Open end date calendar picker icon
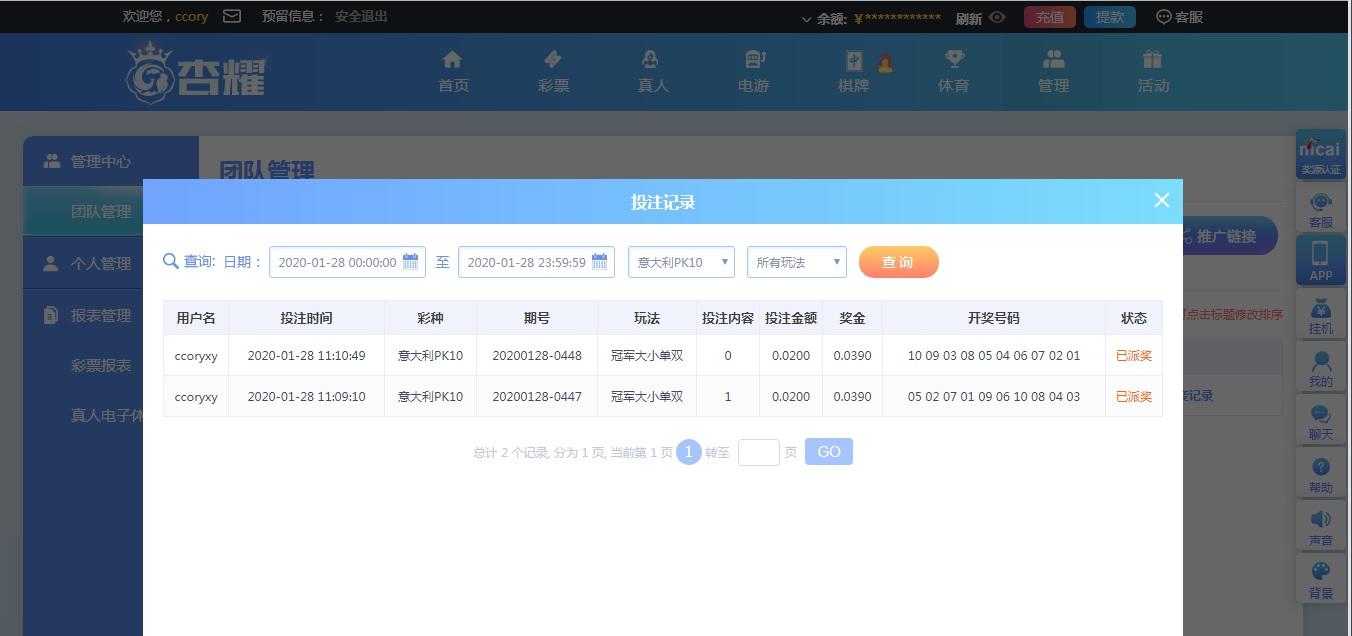 coord(599,262)
